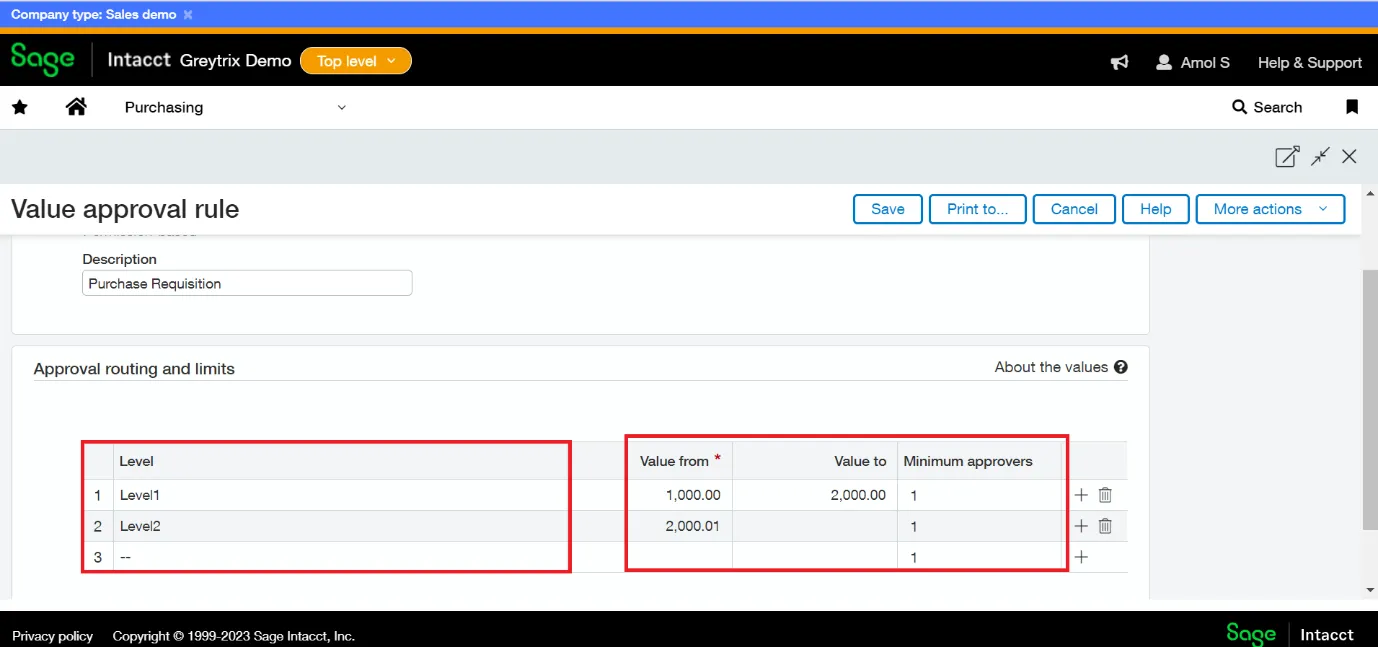This screenshot has height=647, width=1378.
Task: Click the Level column header
Action: click(x=342, y=461)
